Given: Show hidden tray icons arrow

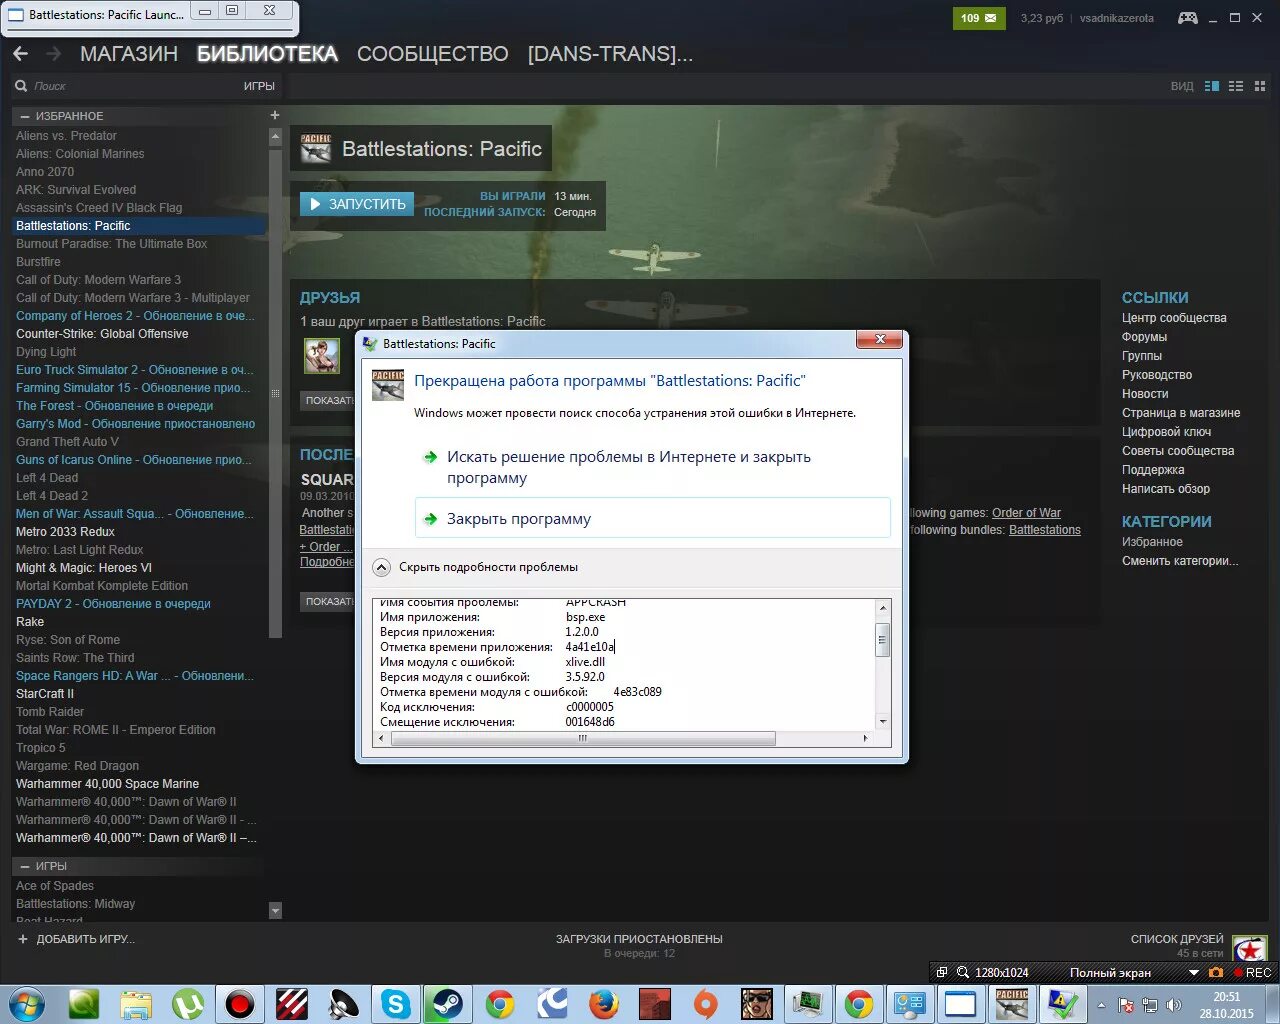Looking at the screenshot, I should click(1102, 1005).
